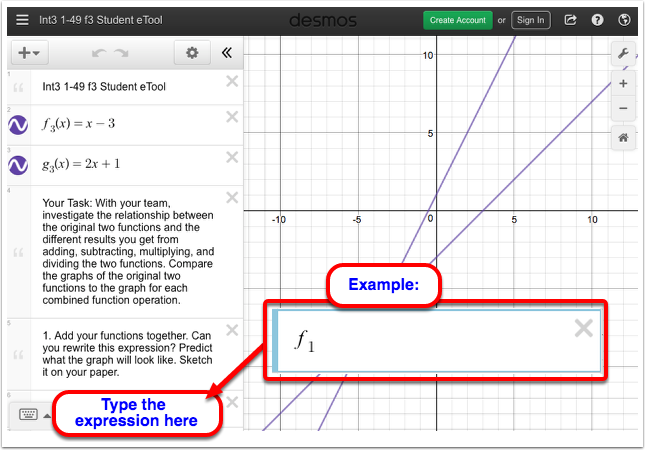This screenshot has height=450, width=645.
Task: Select the graph title in header
Action: click(101, 20)
